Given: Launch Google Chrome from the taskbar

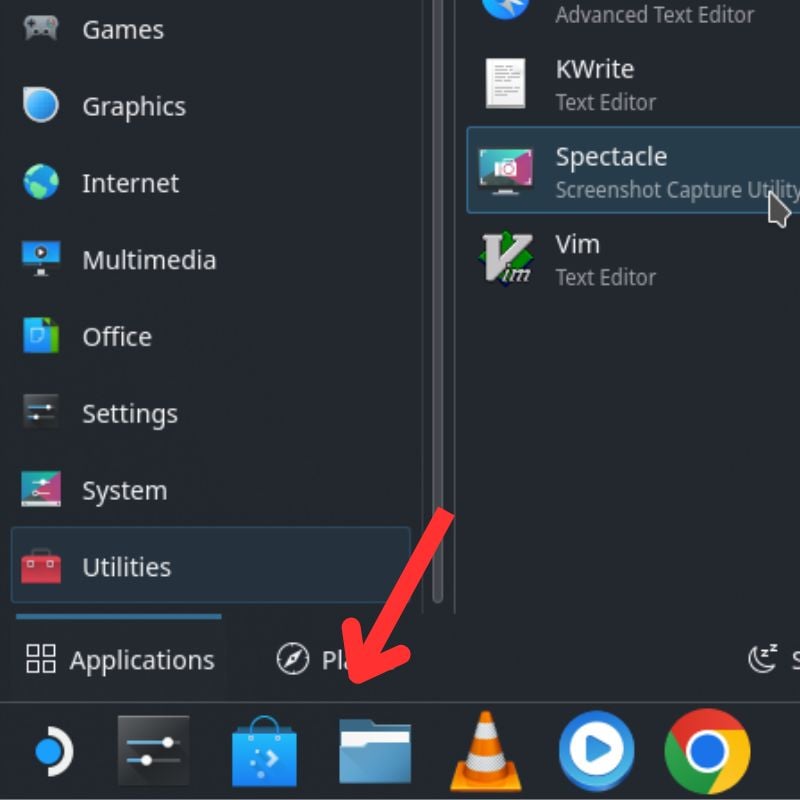Looking at the screenshot, I should point(708,751).
